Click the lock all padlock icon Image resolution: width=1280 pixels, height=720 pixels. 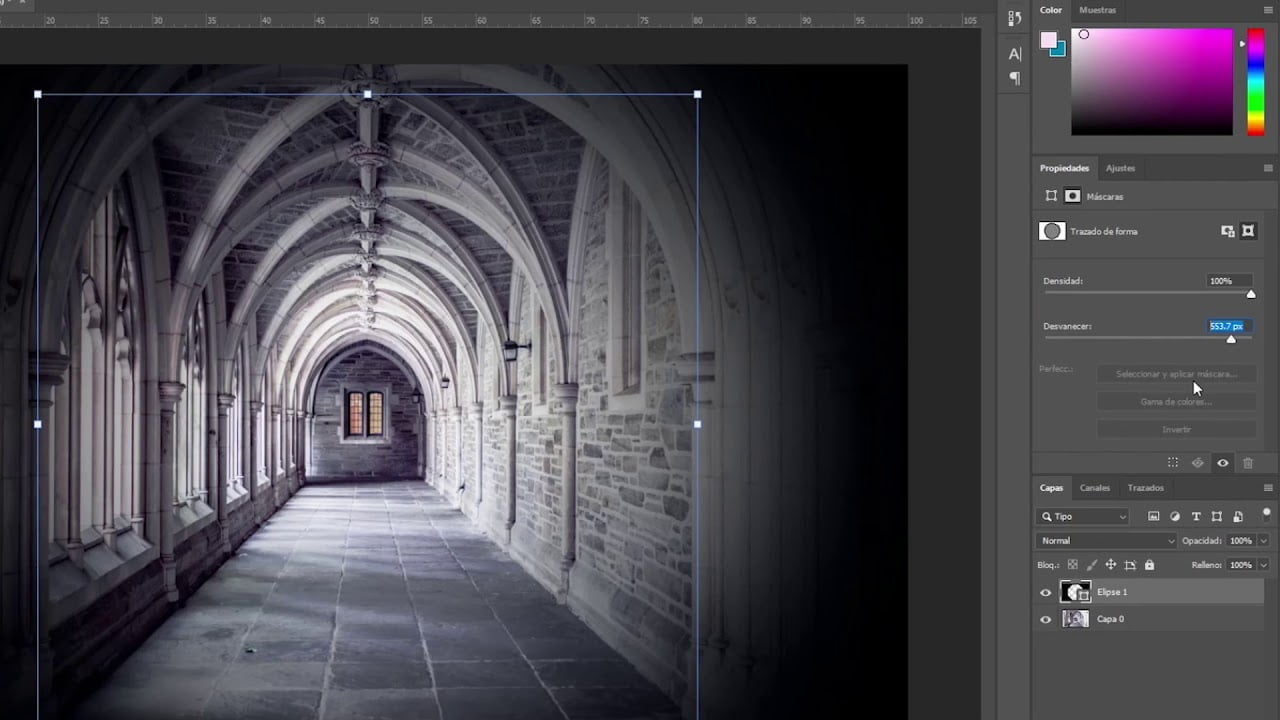pos(1149,565)
